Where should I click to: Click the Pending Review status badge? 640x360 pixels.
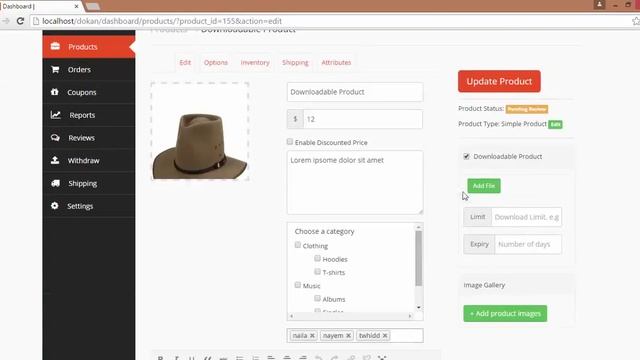(x=527, y=109)
